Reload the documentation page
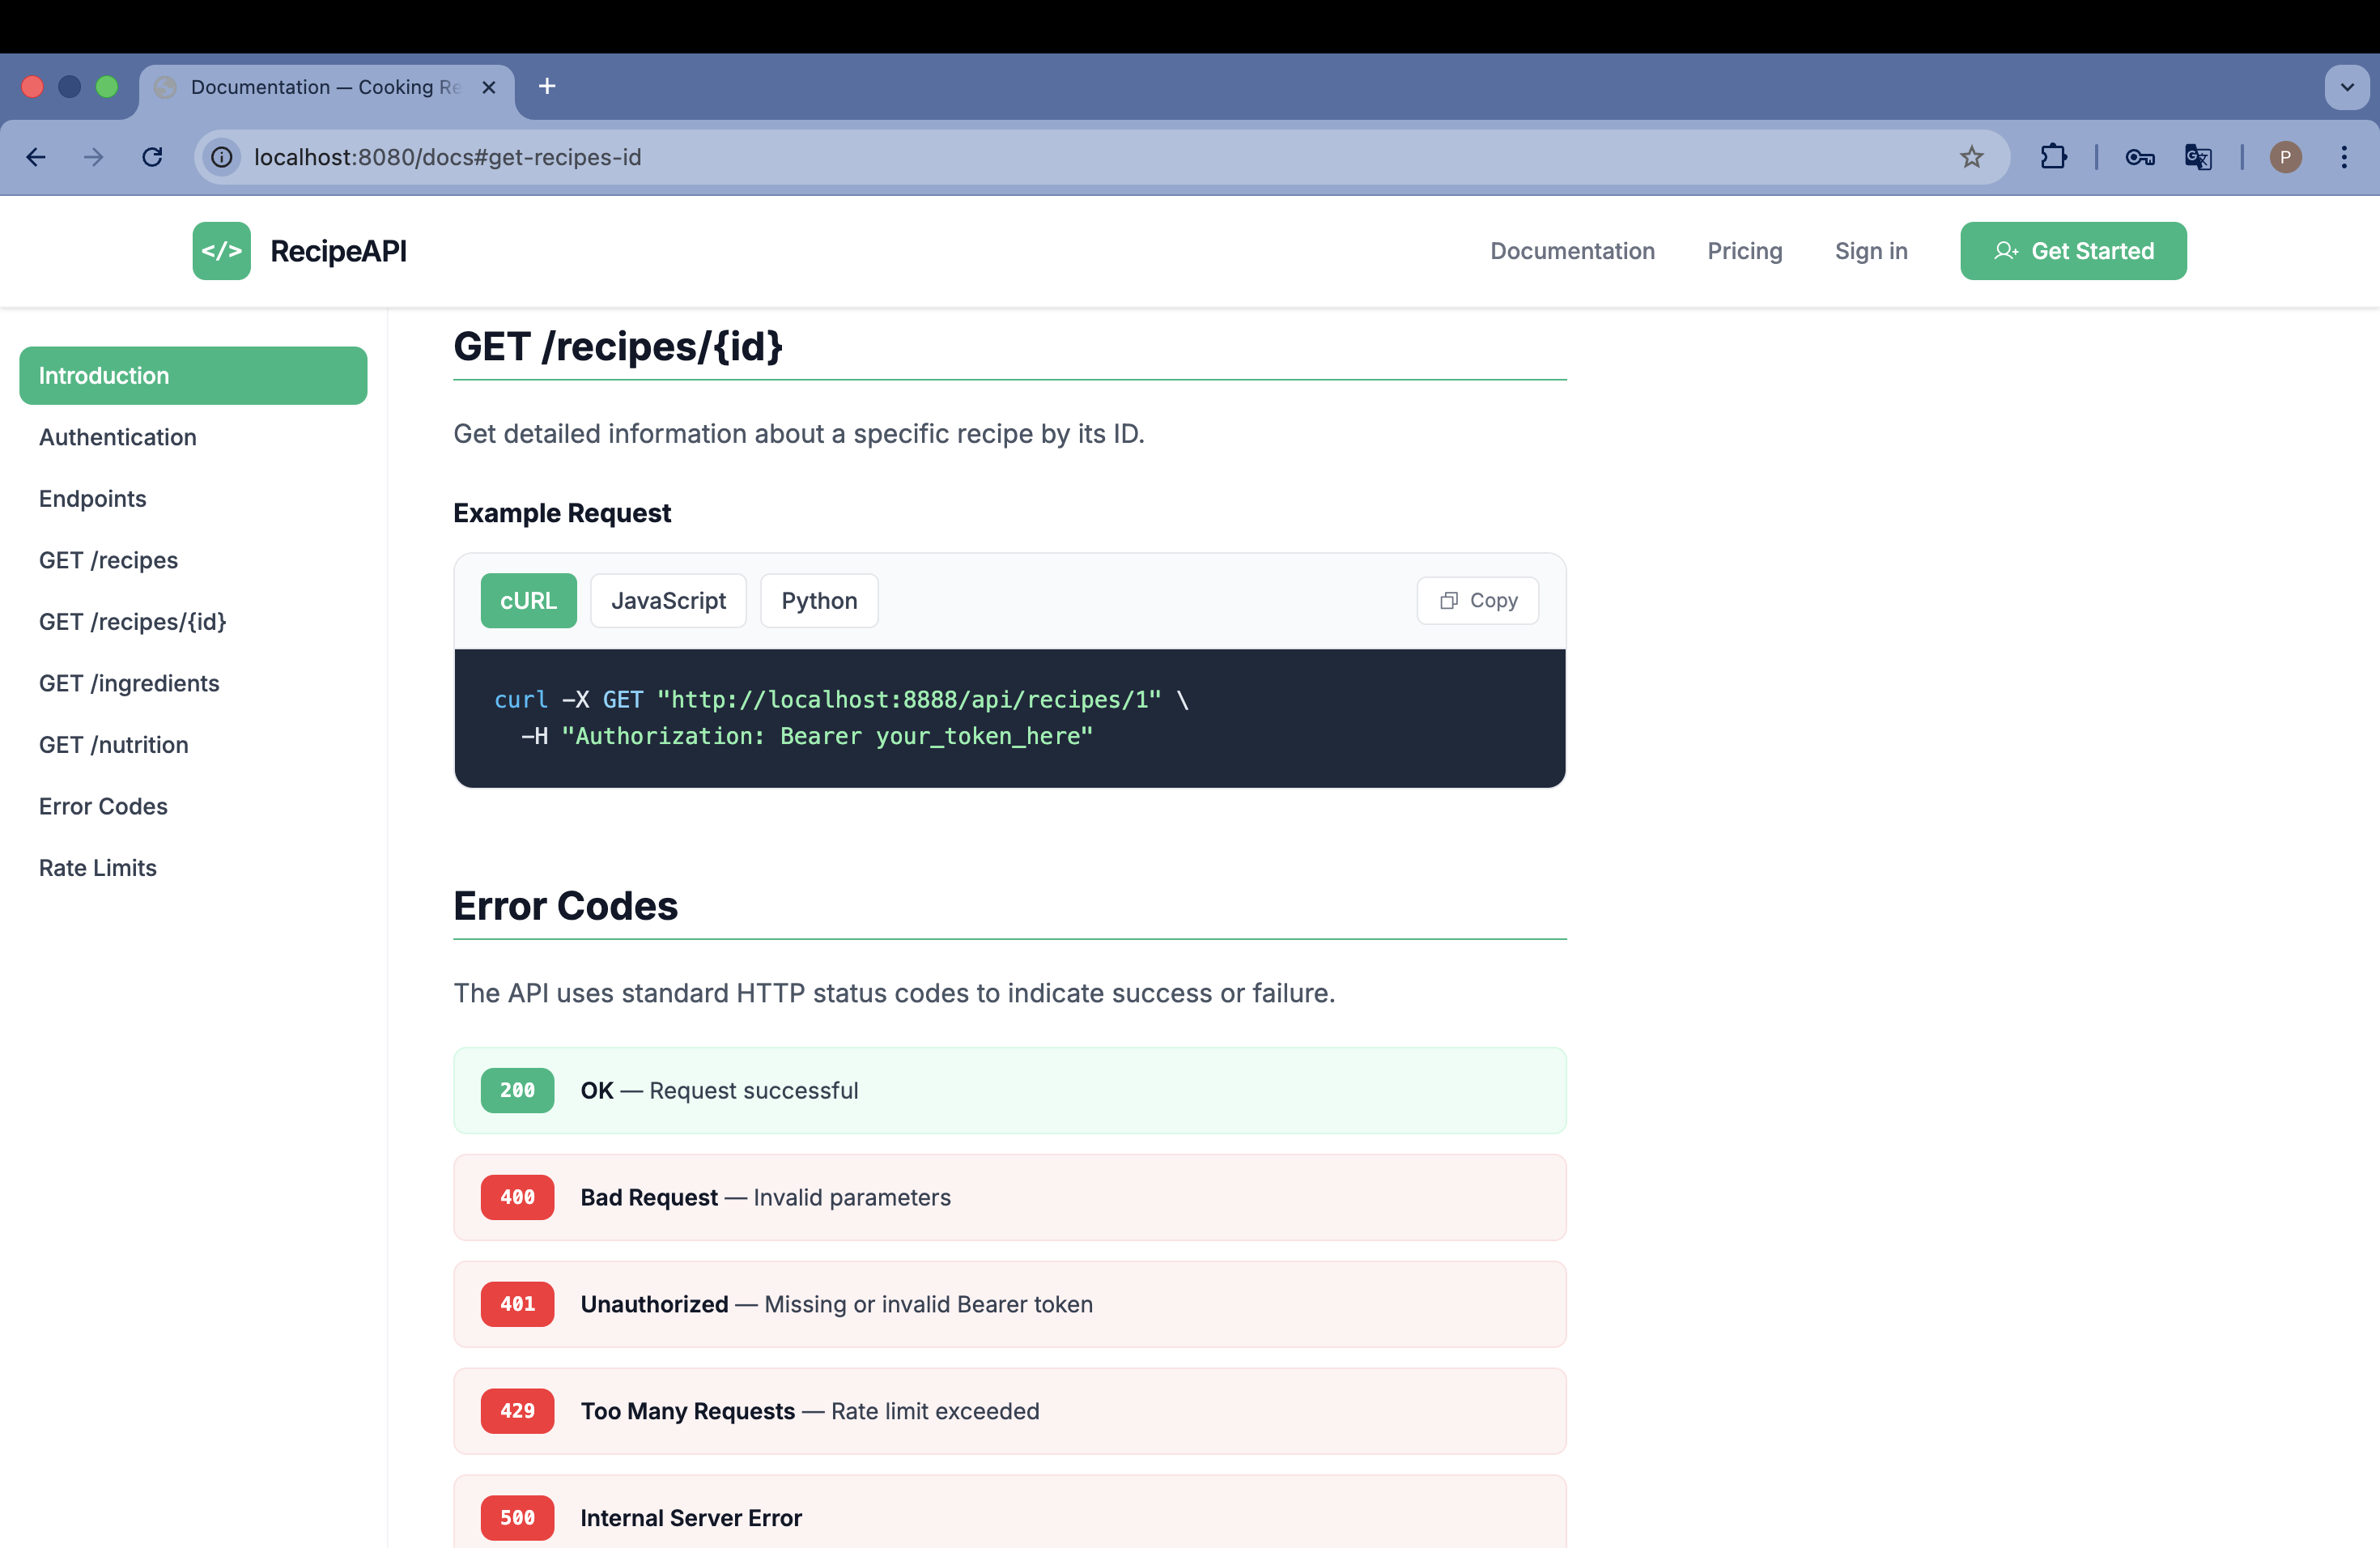This screenshot has width=2380, height=1548. [152, 157]
